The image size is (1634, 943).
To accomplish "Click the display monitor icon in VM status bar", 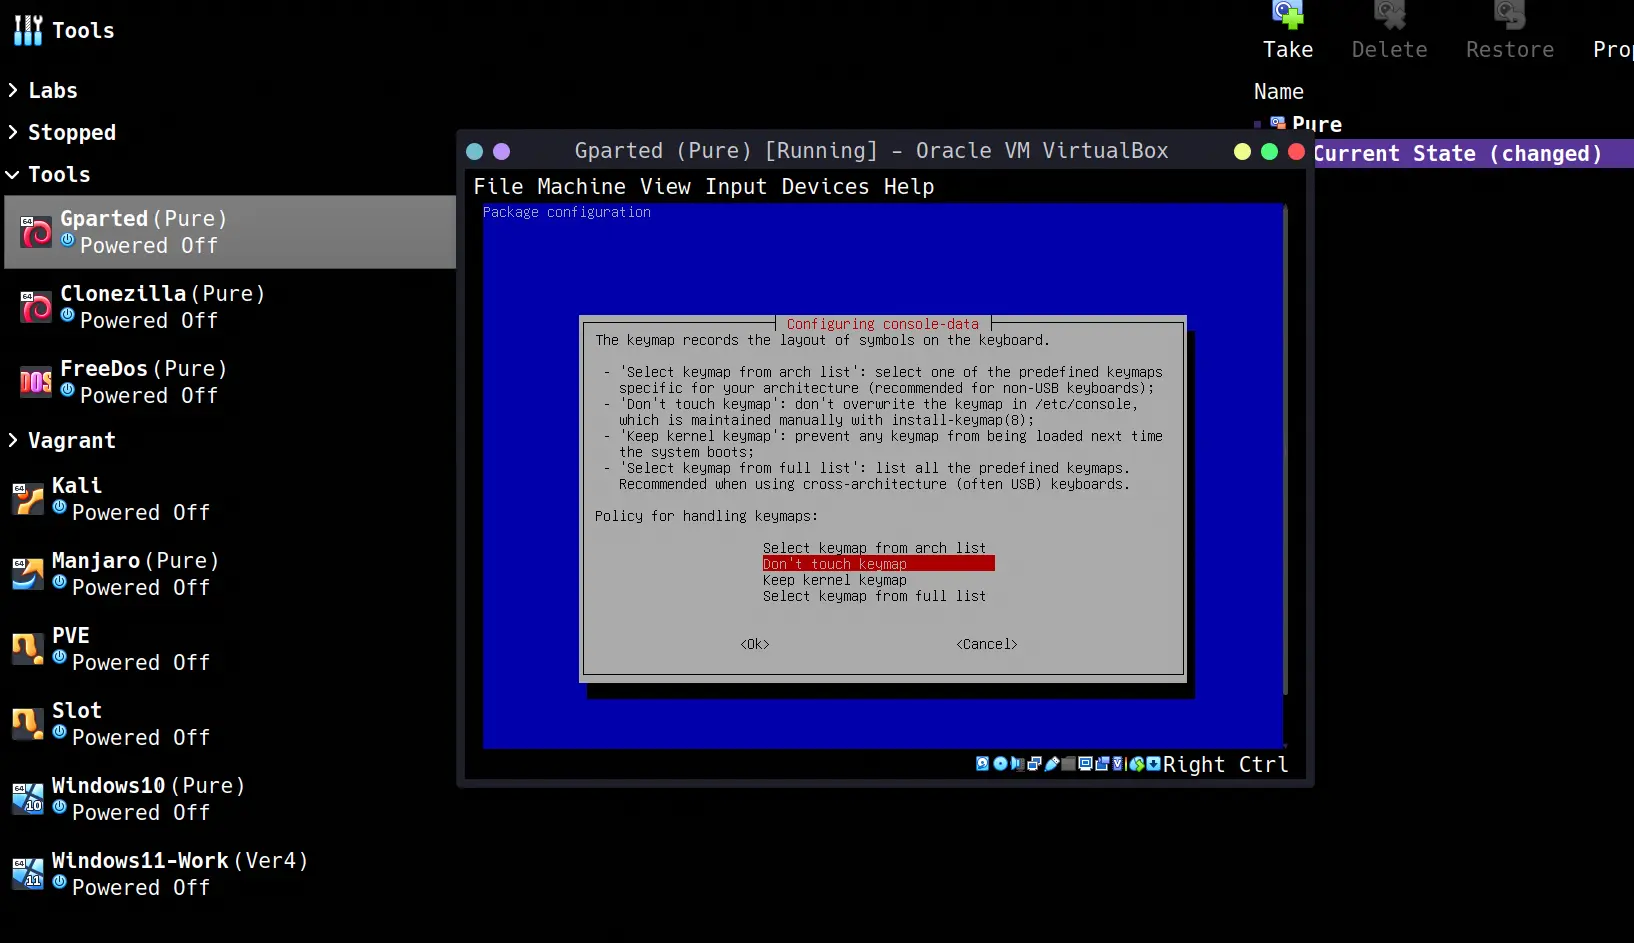I will click(x=1085, y=764).
